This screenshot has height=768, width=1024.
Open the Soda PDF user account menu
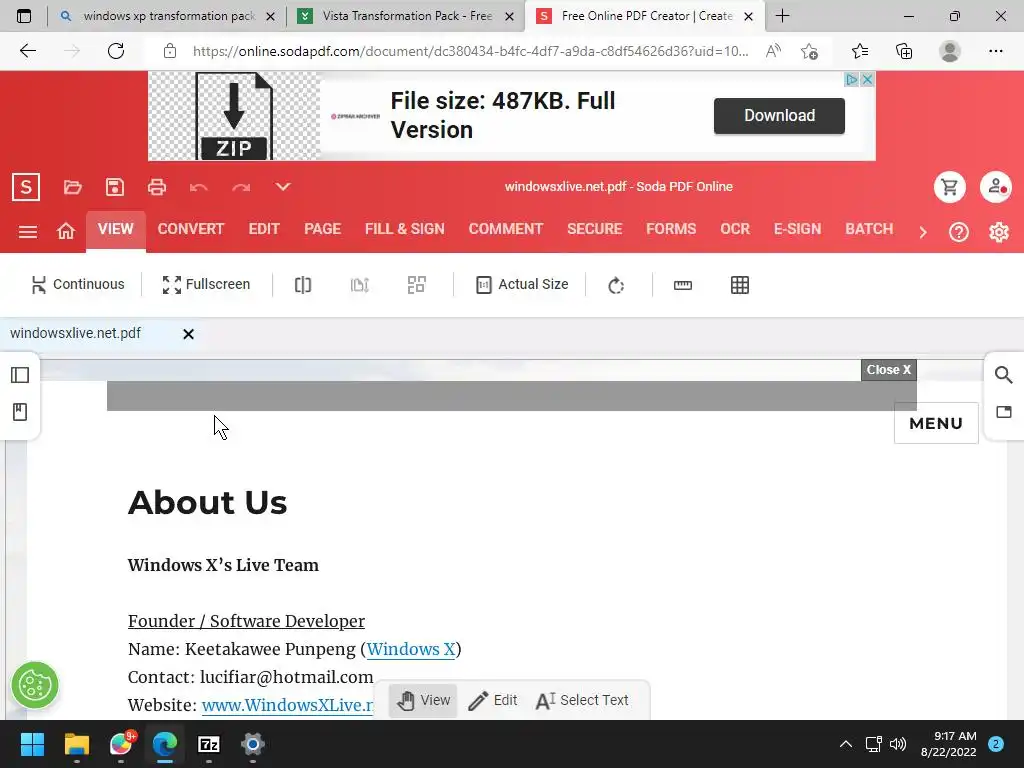pos(996,187)
